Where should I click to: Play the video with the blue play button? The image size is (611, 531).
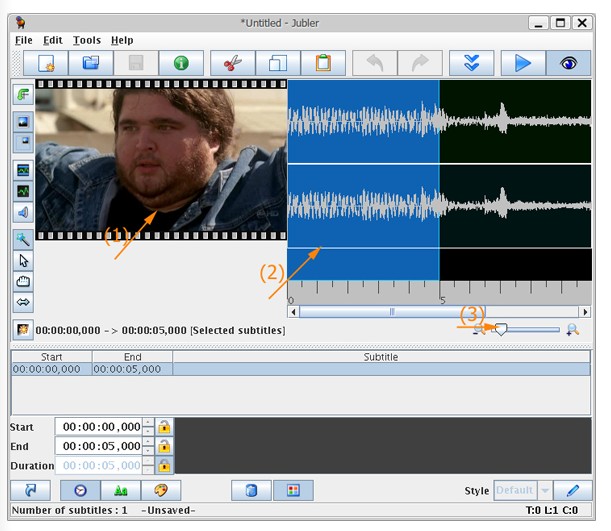pos(522,63)
